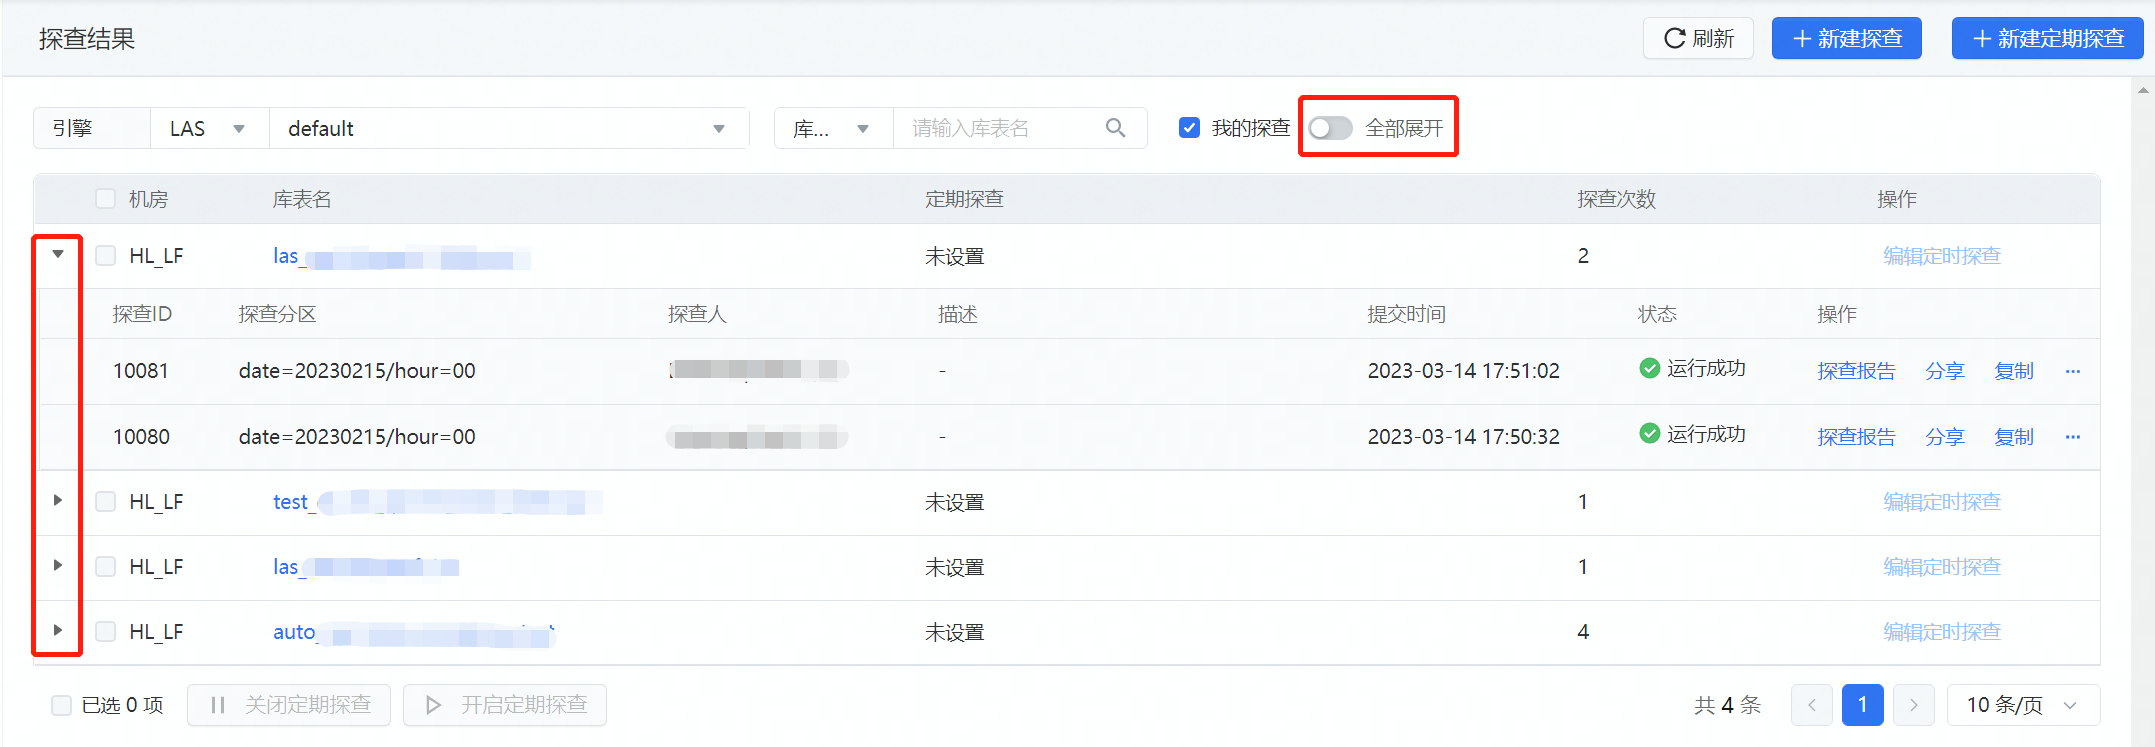Click 开启定期探查 button
Image resolution: width=2155 pixels, height=747 pixels.
click(505, 705)
